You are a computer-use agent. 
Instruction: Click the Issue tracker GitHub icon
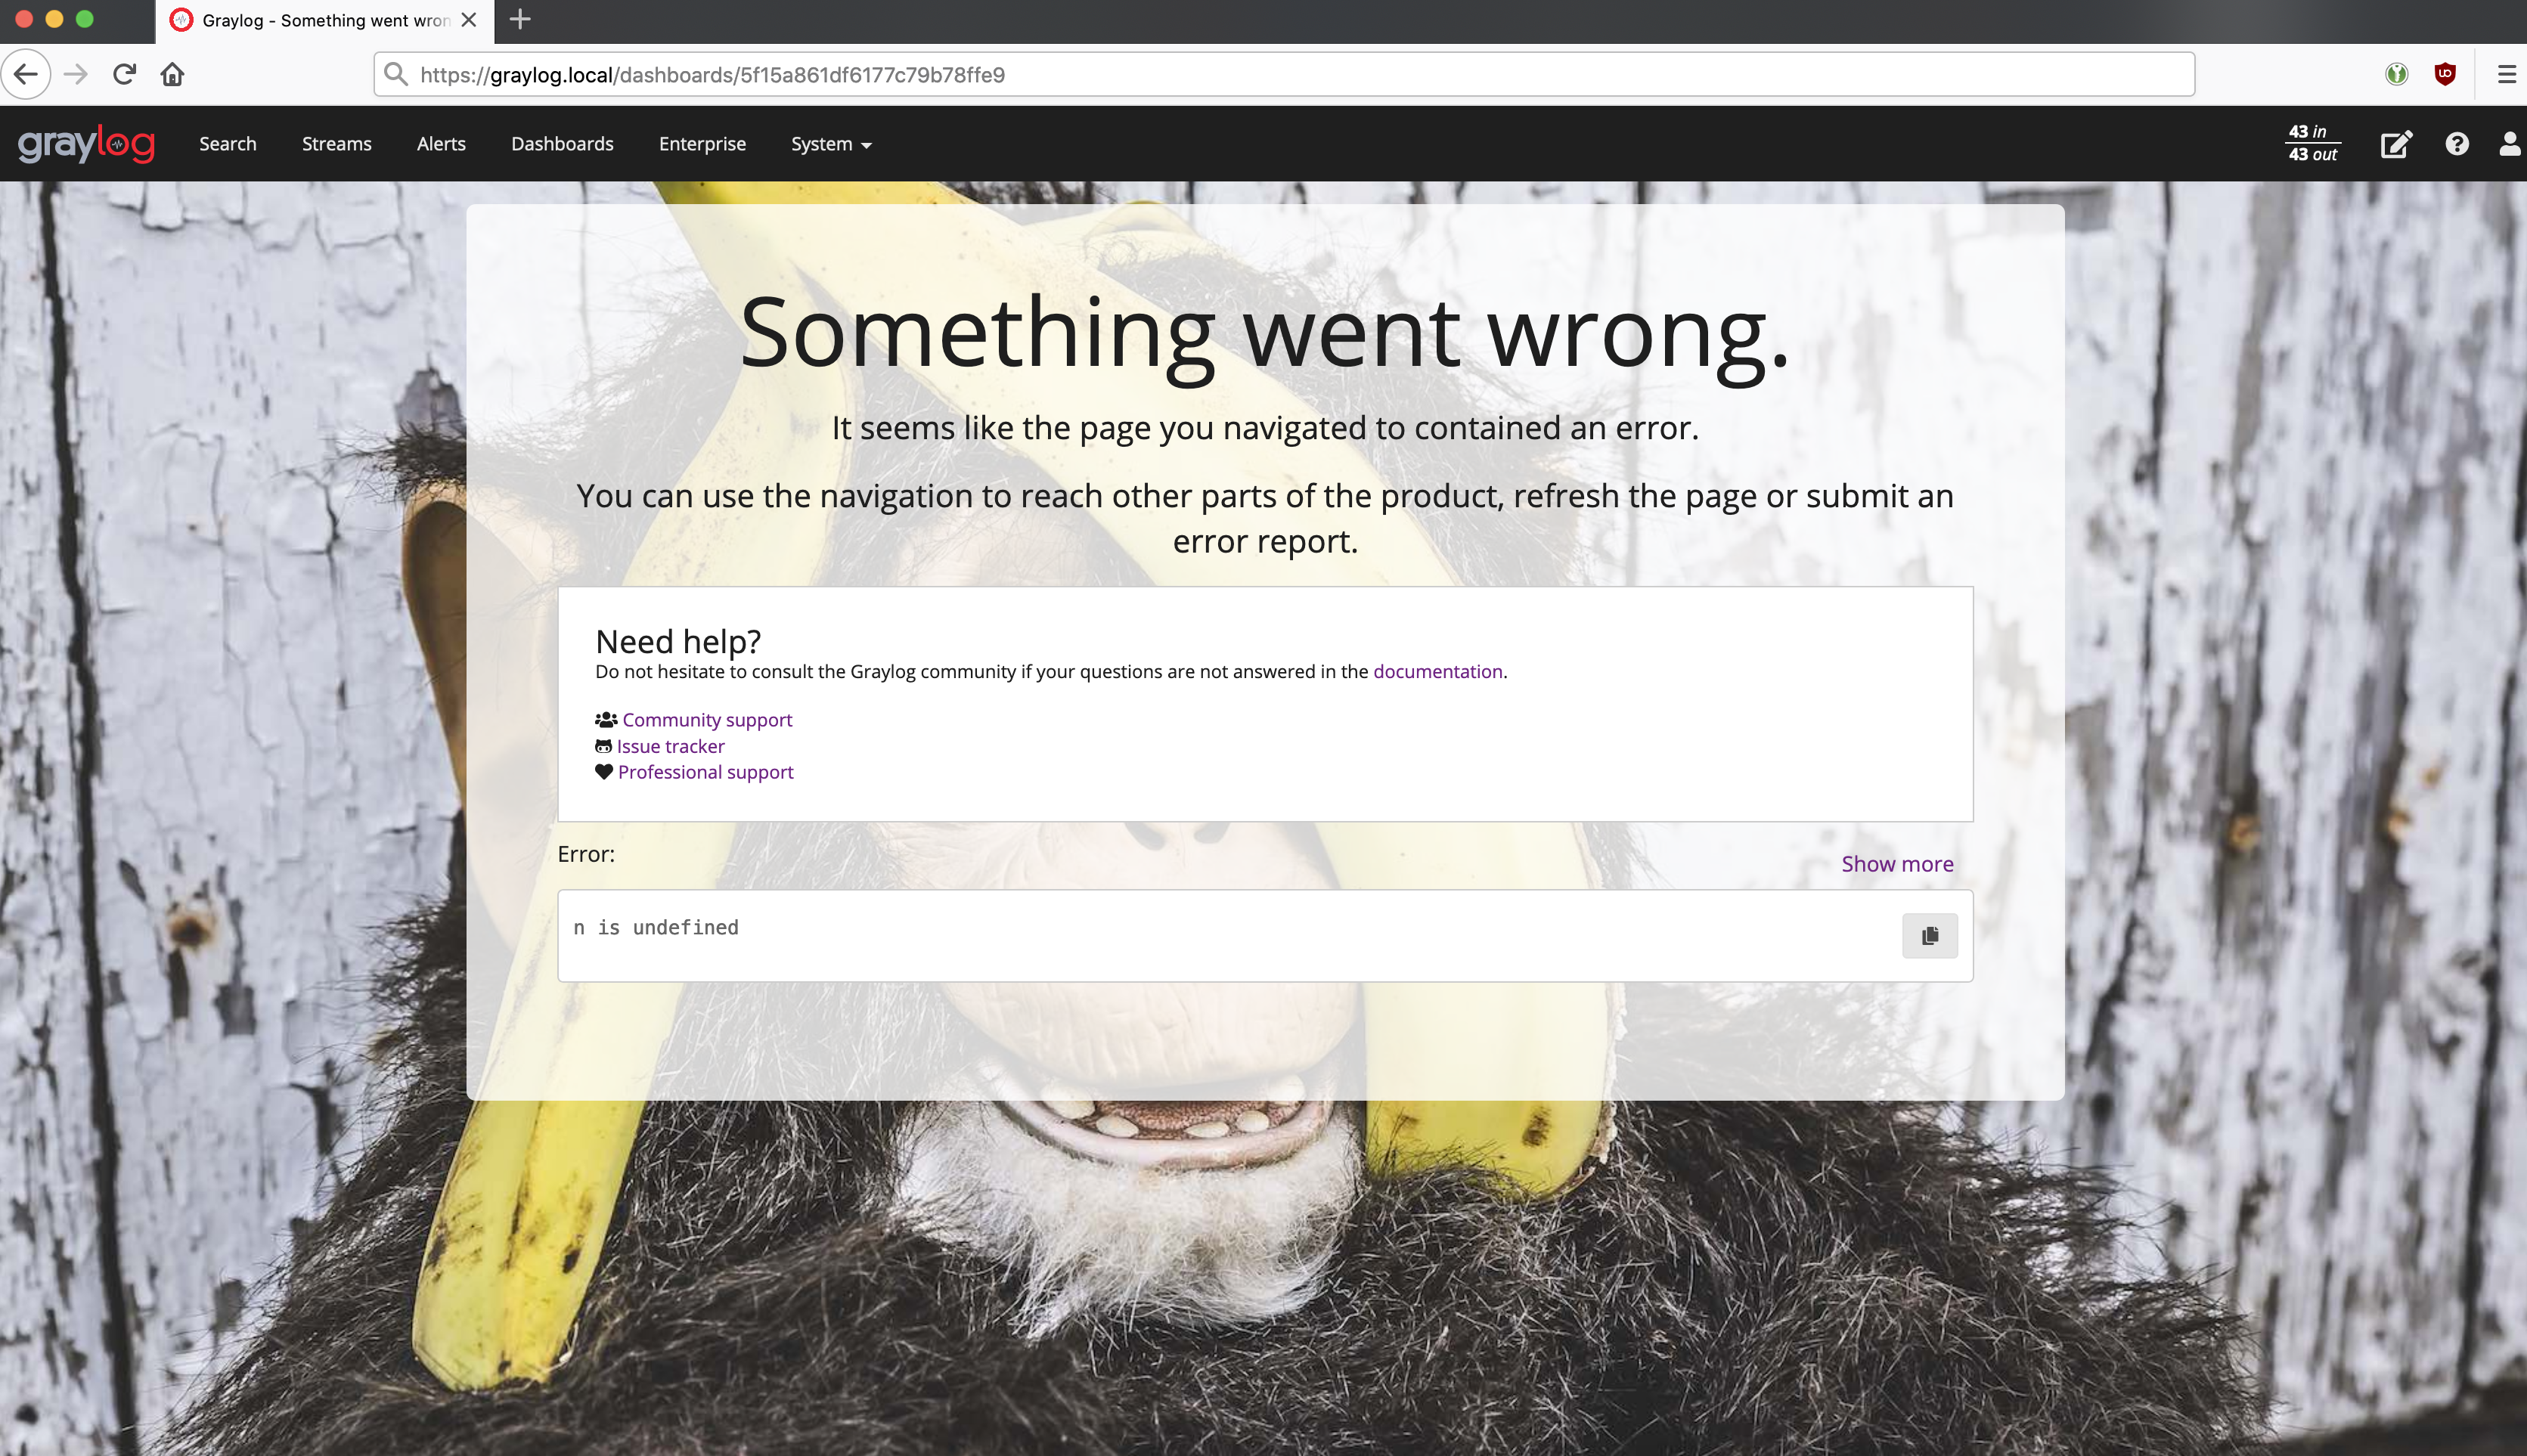click(x=603, y=746)
